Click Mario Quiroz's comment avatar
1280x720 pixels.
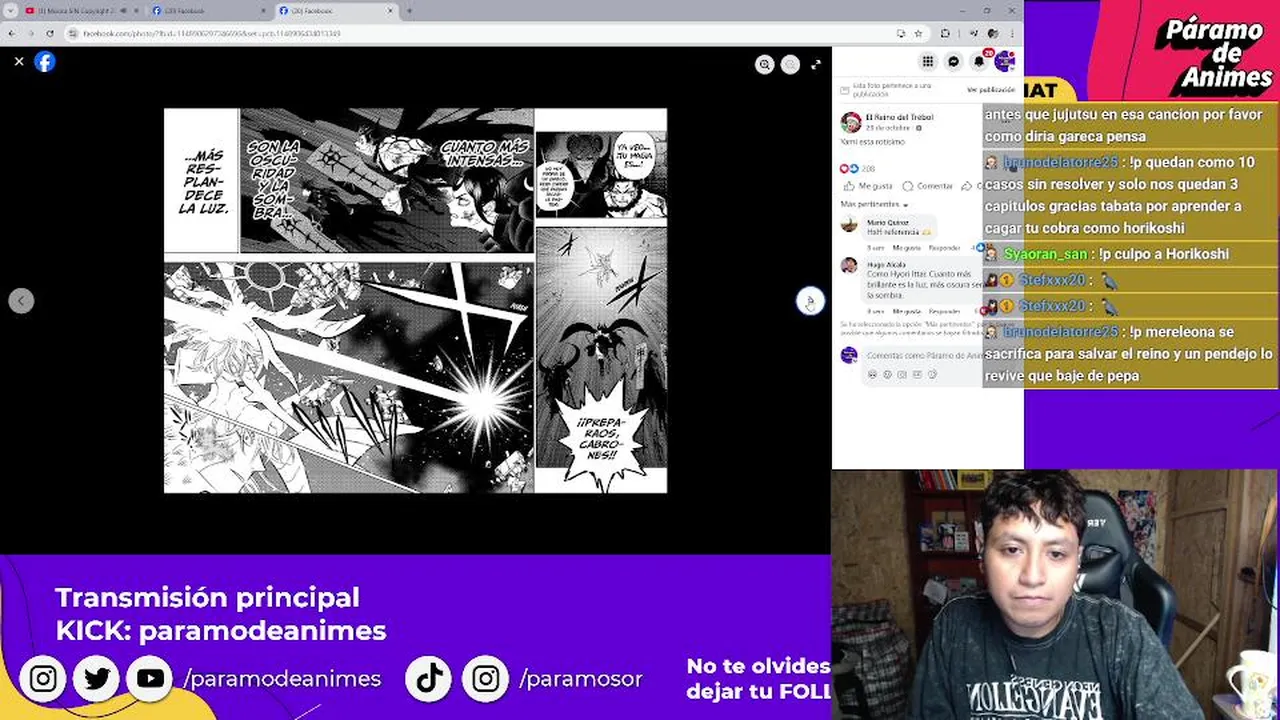849,224
